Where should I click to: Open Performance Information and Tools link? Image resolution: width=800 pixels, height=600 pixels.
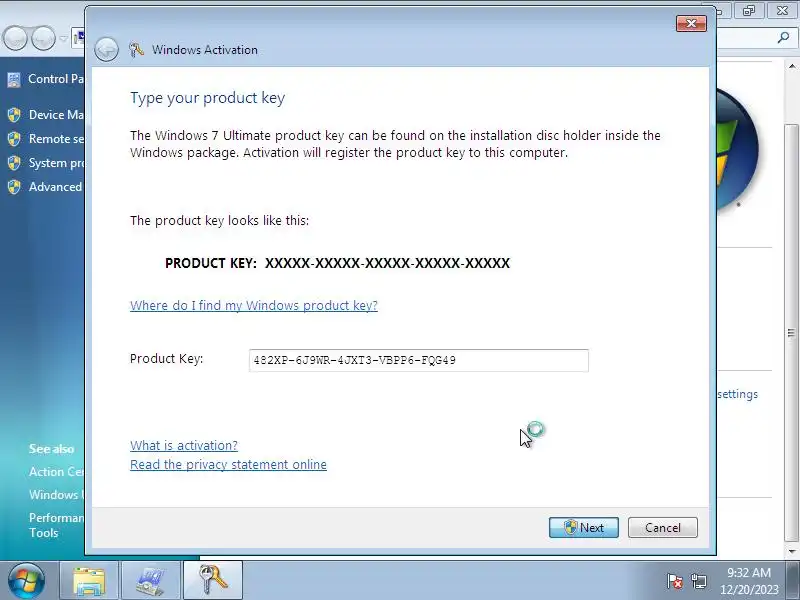57,525
